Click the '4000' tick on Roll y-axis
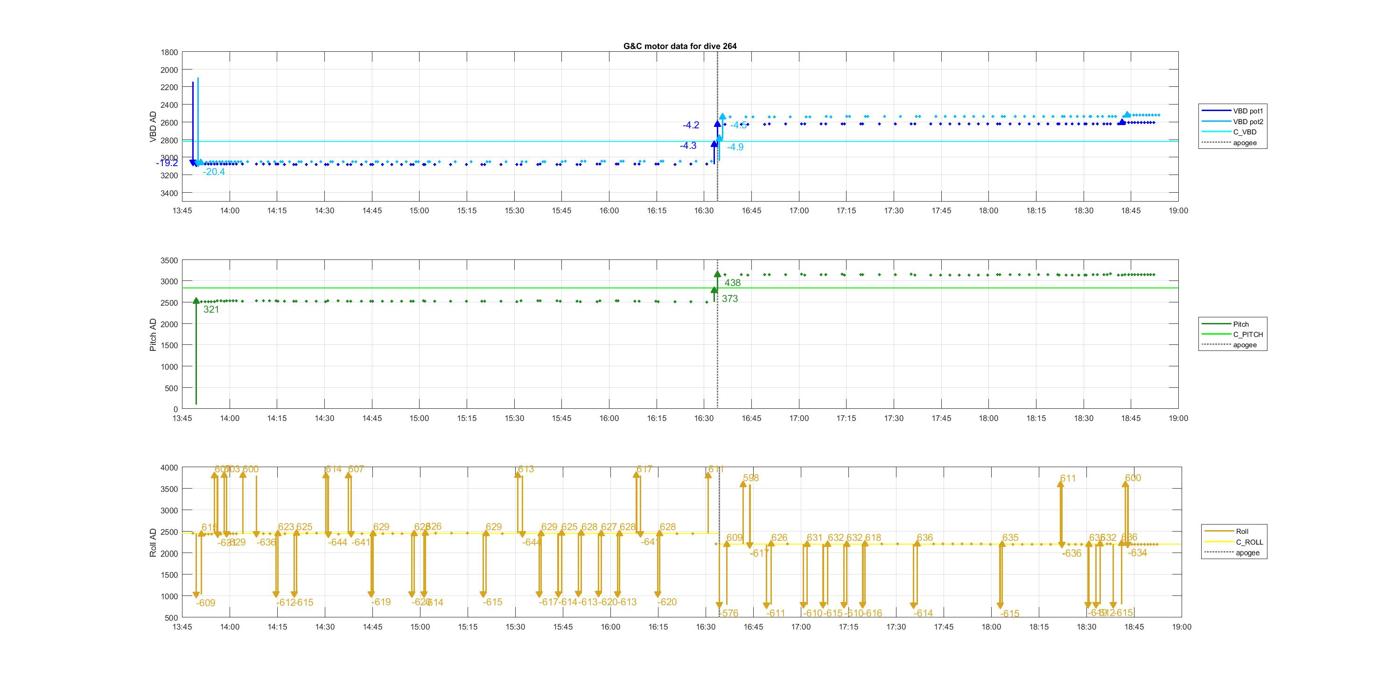 169,468
